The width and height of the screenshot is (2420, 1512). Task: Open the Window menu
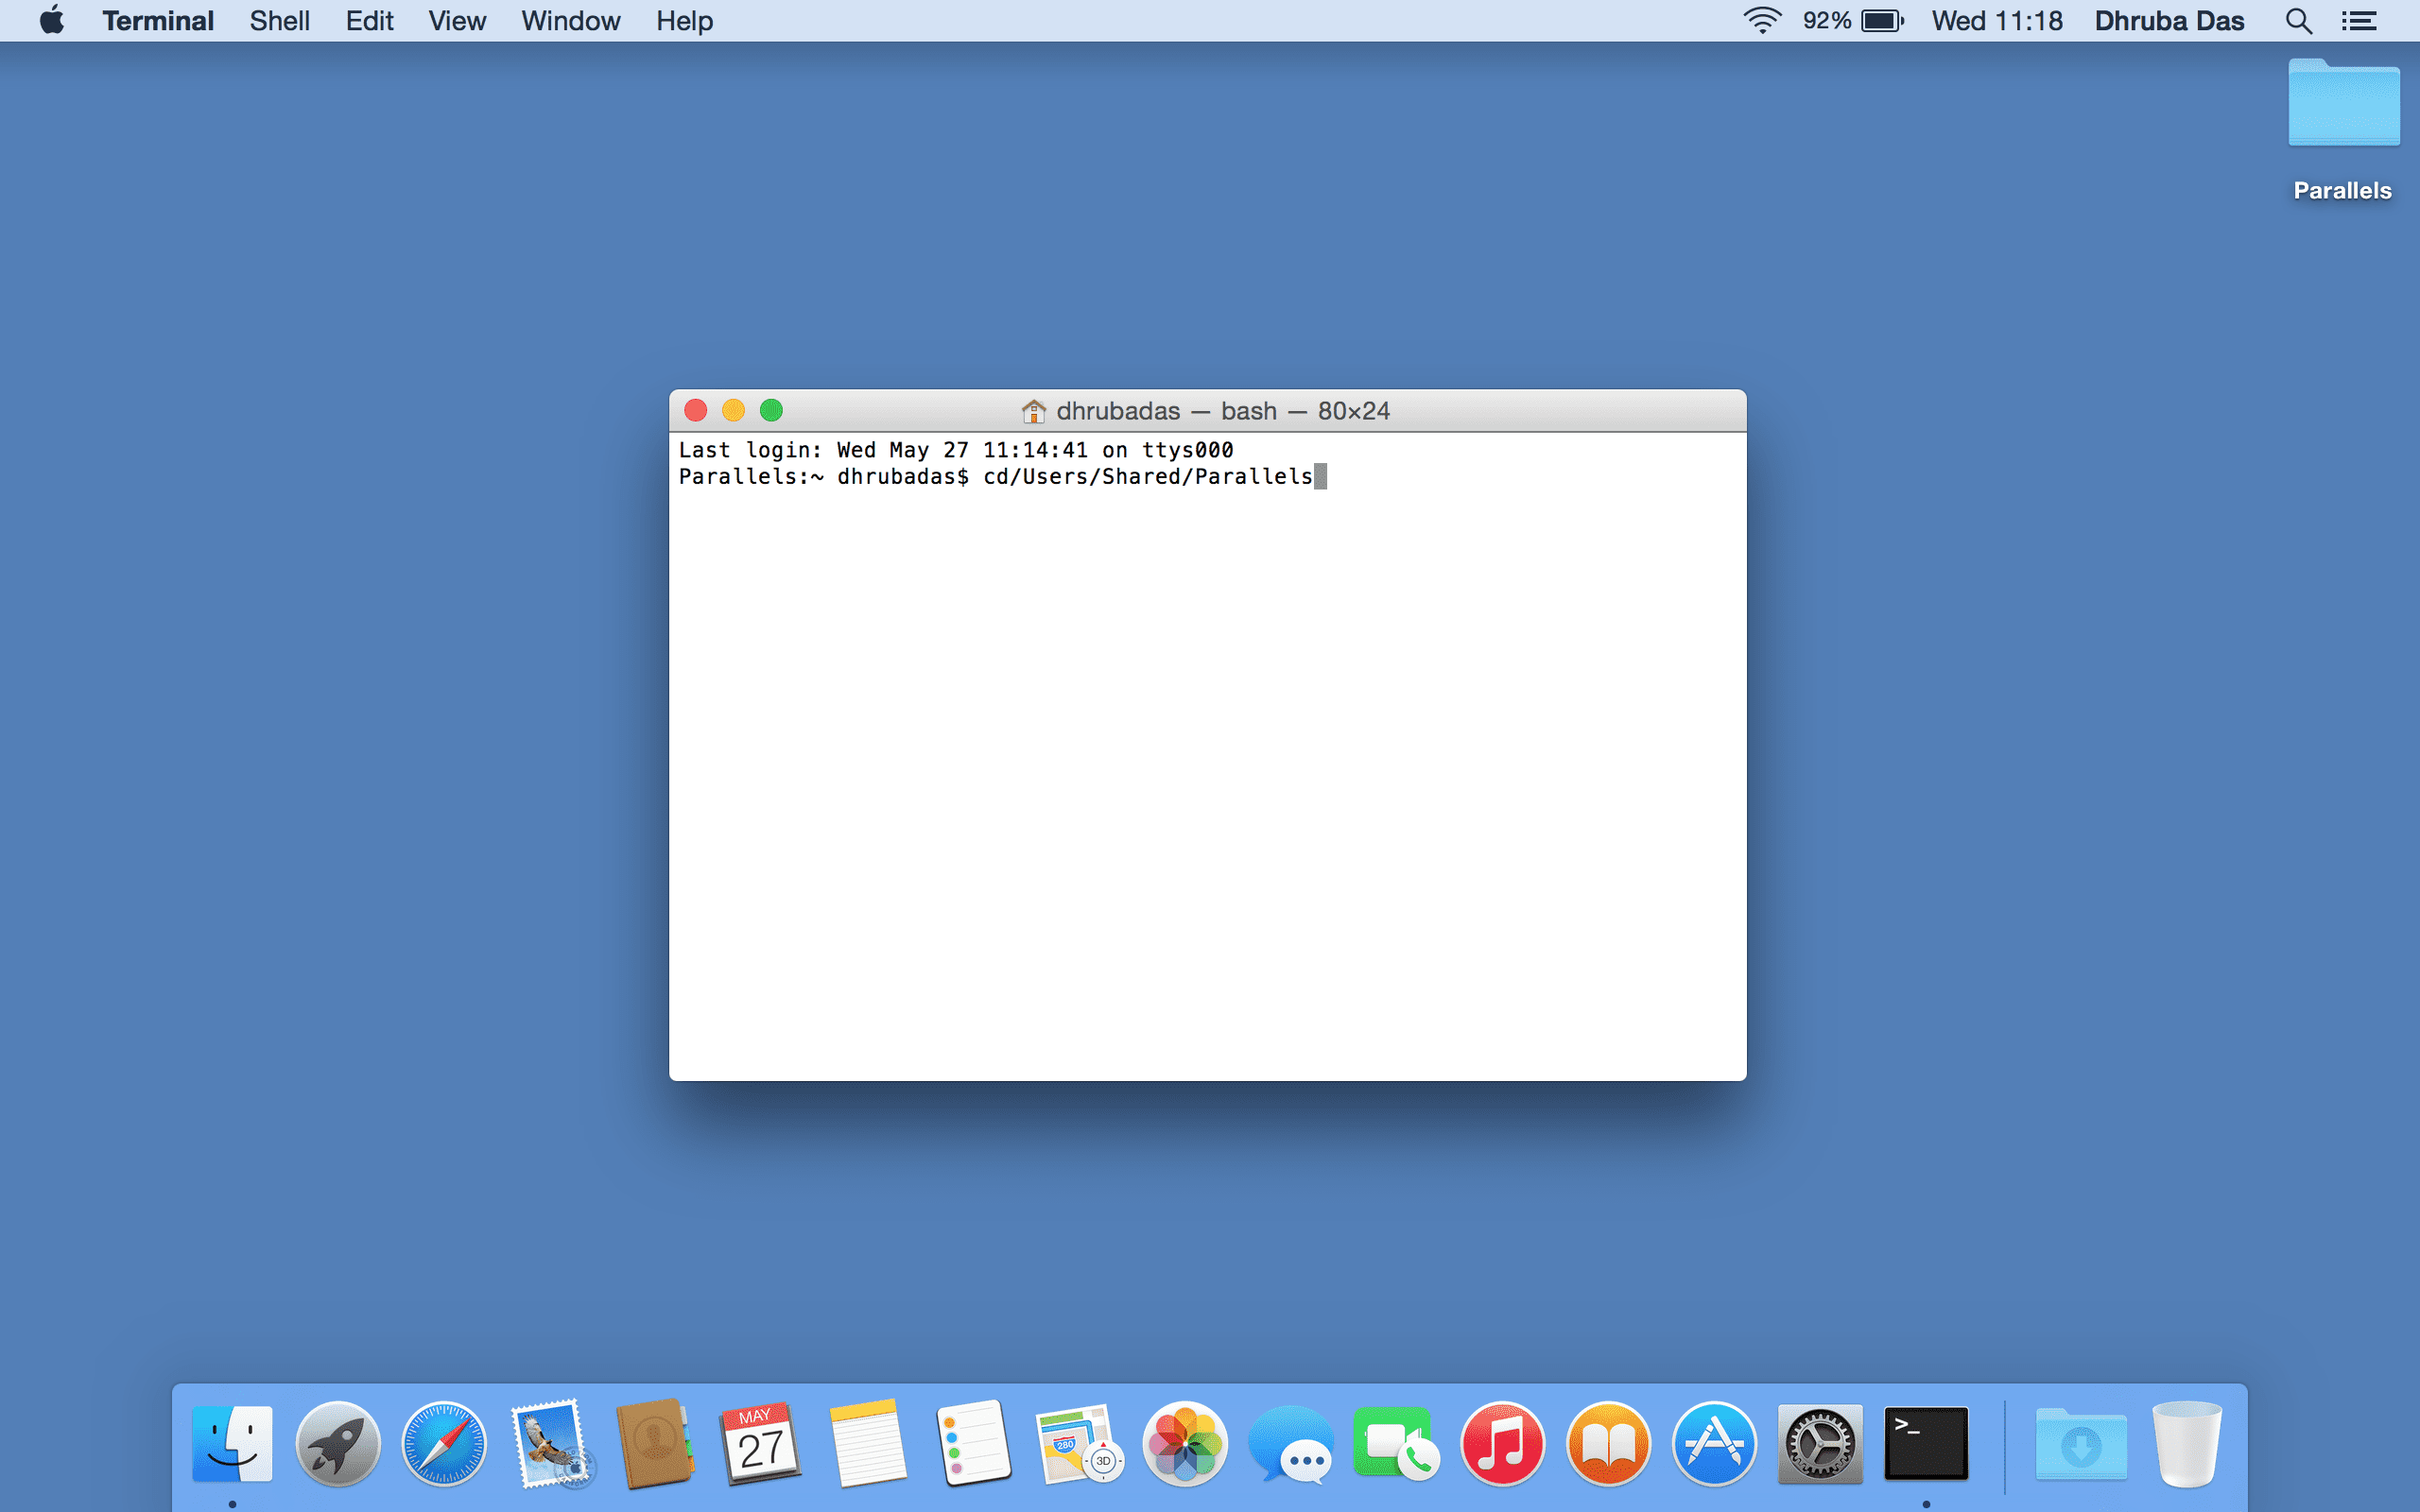tap(570, 21)
